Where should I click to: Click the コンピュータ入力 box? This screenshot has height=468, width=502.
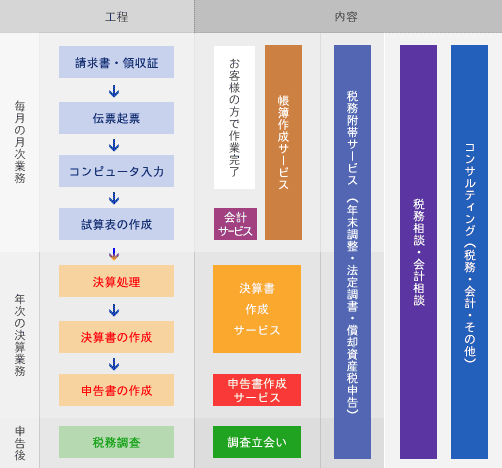click(116, 171)
